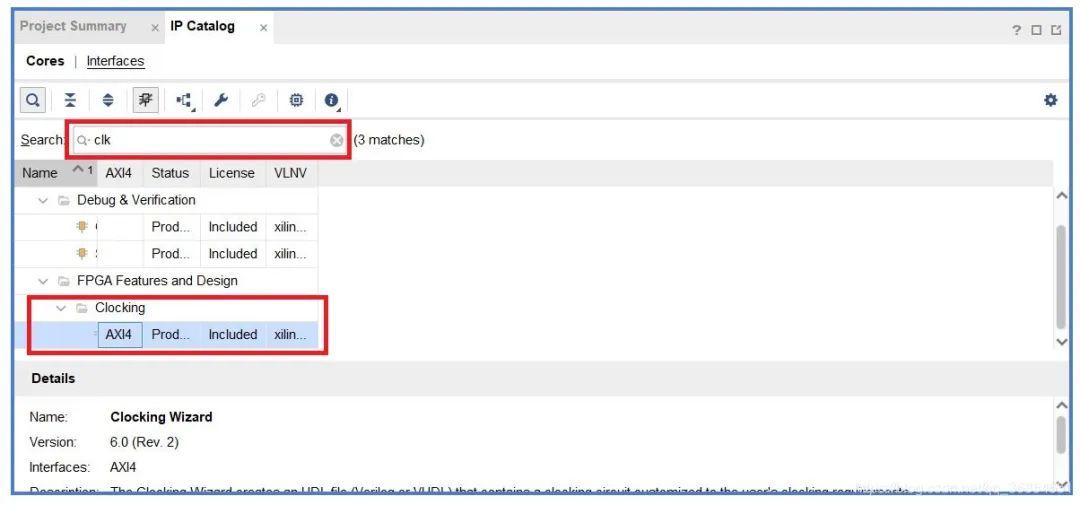Open the Interfaces view link
The image size is (1080, 505).
tap(115, 61)
